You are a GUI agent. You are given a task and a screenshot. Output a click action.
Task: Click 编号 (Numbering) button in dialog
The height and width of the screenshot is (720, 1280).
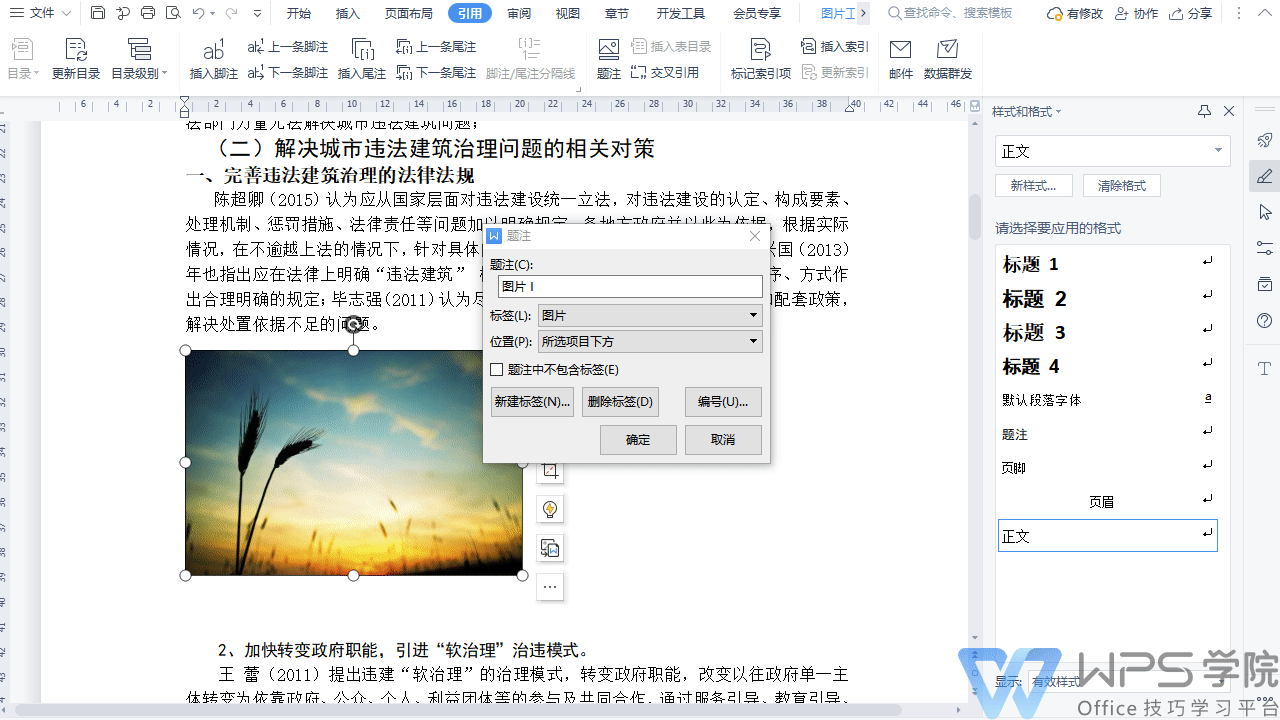click(723, 402)
